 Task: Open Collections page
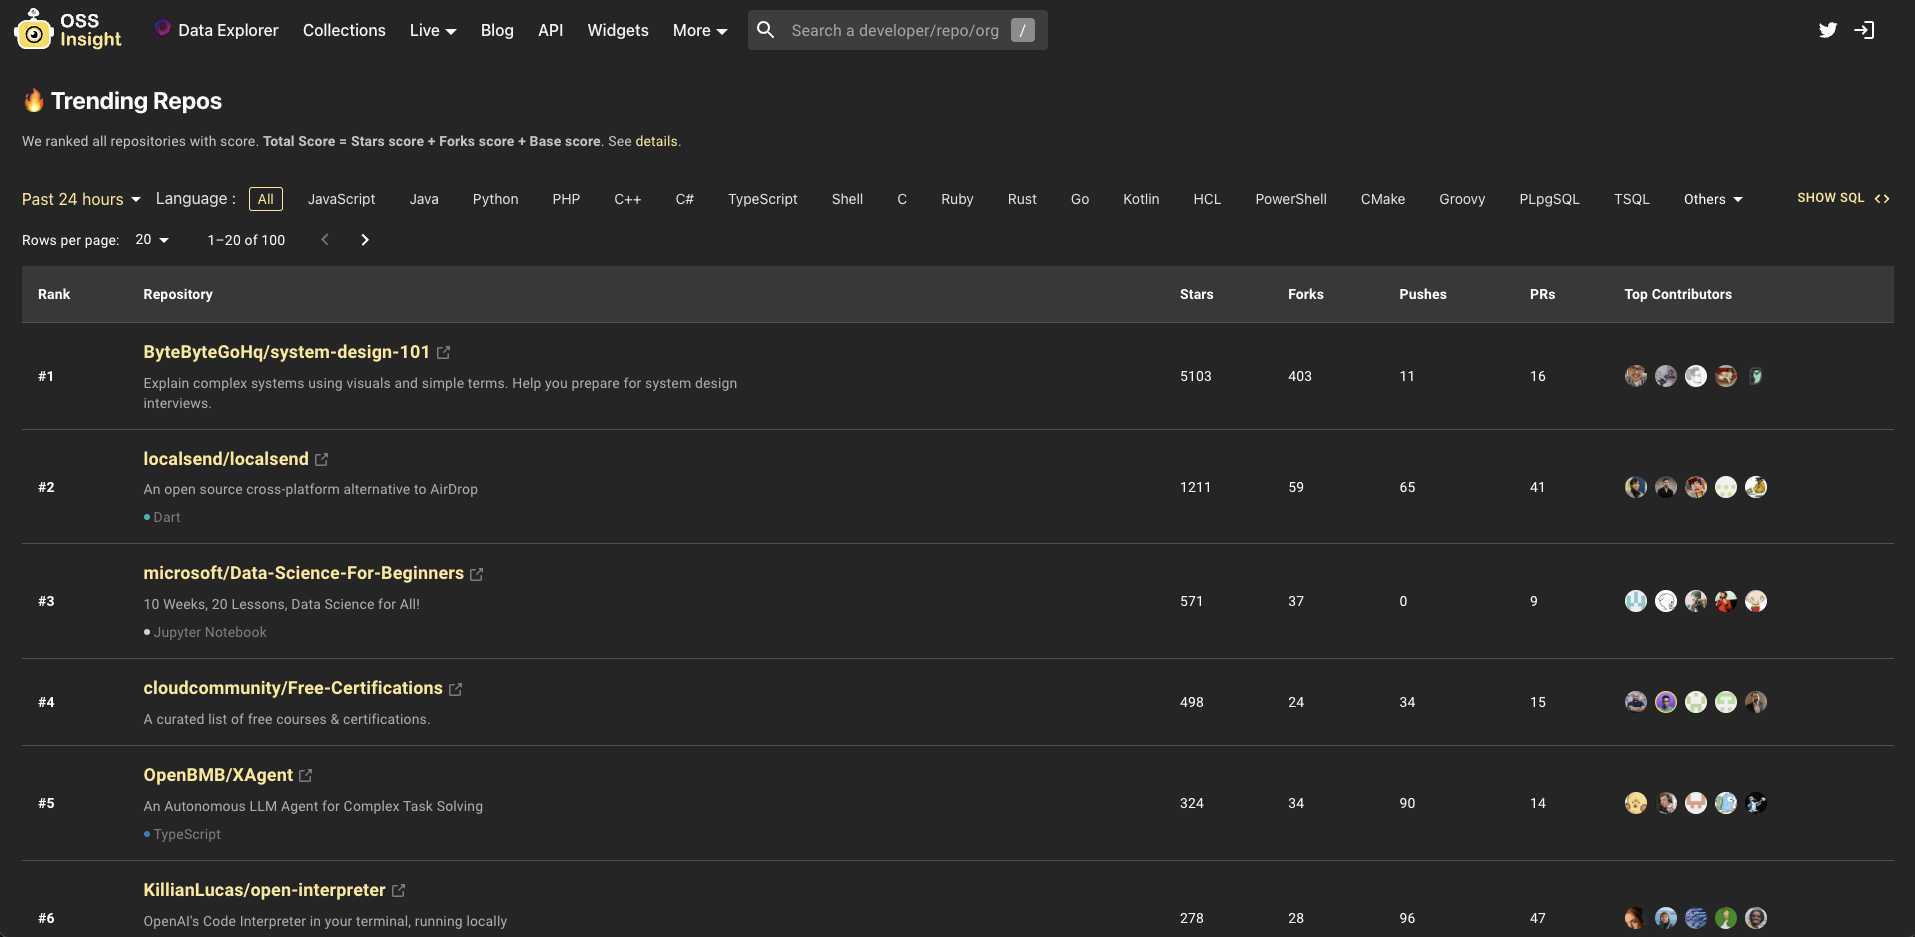pyautogui.click(x=344, y=30)
